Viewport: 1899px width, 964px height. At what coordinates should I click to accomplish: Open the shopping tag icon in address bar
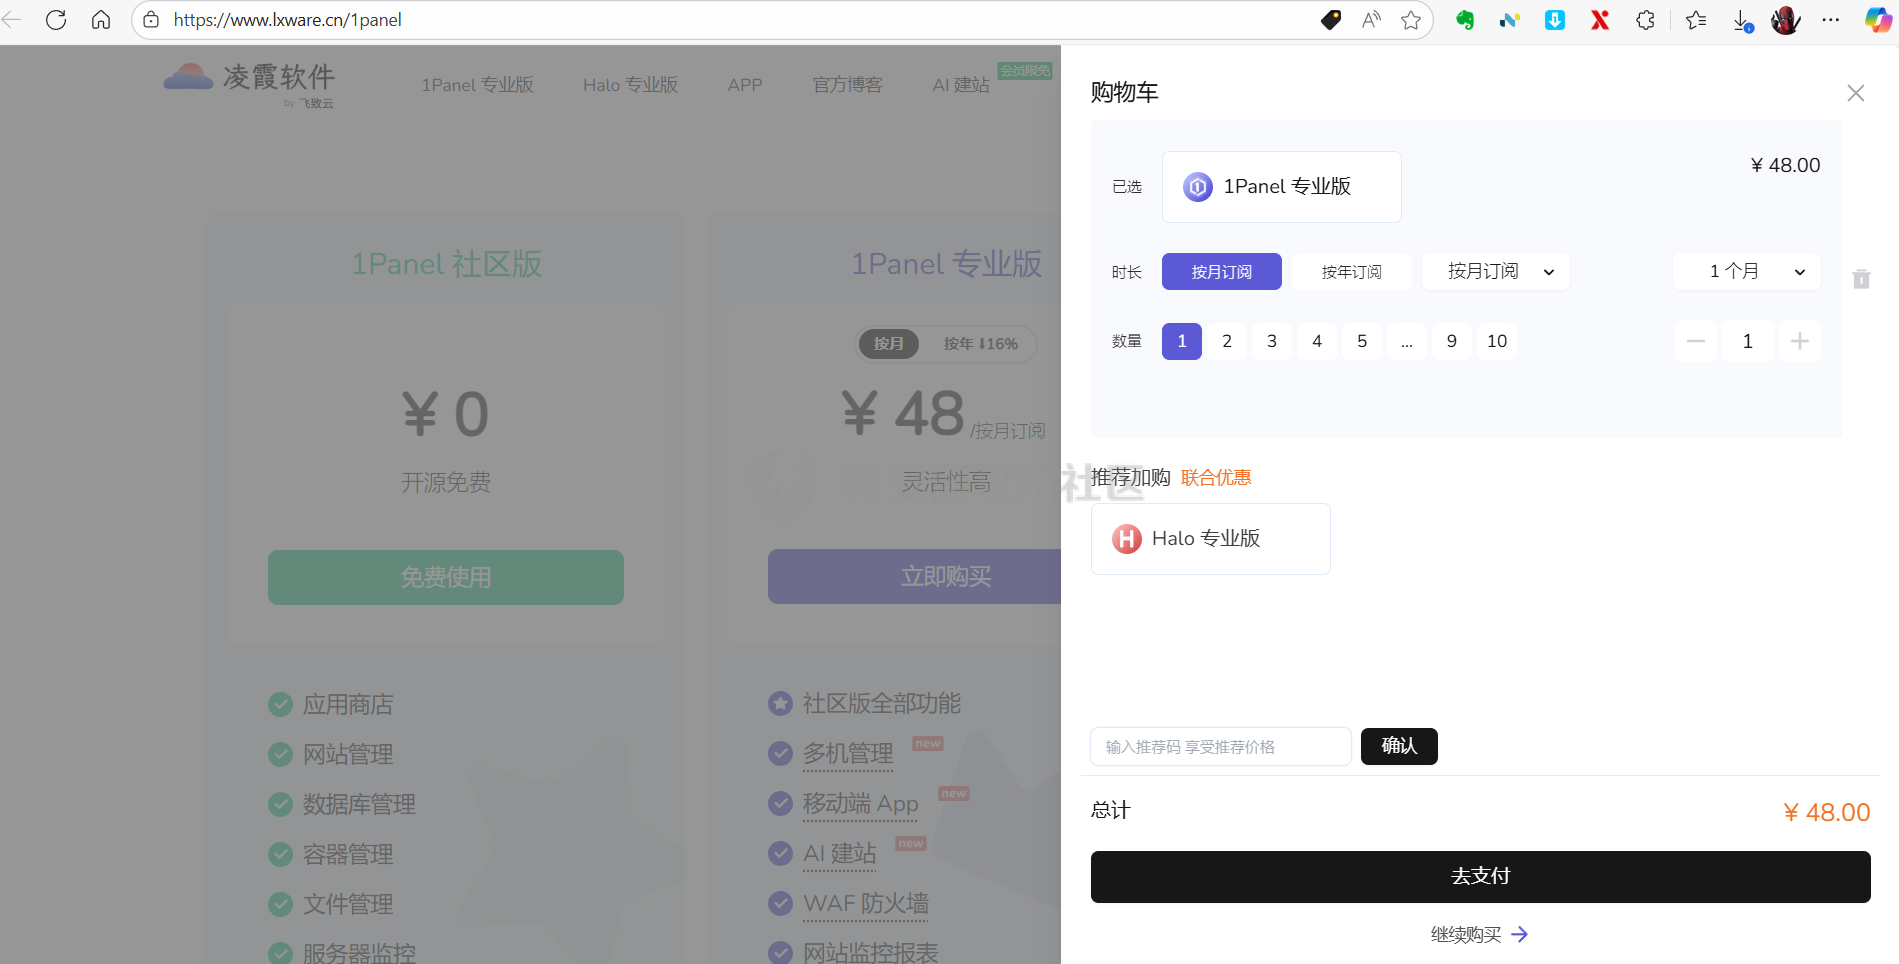[1331, 20]
